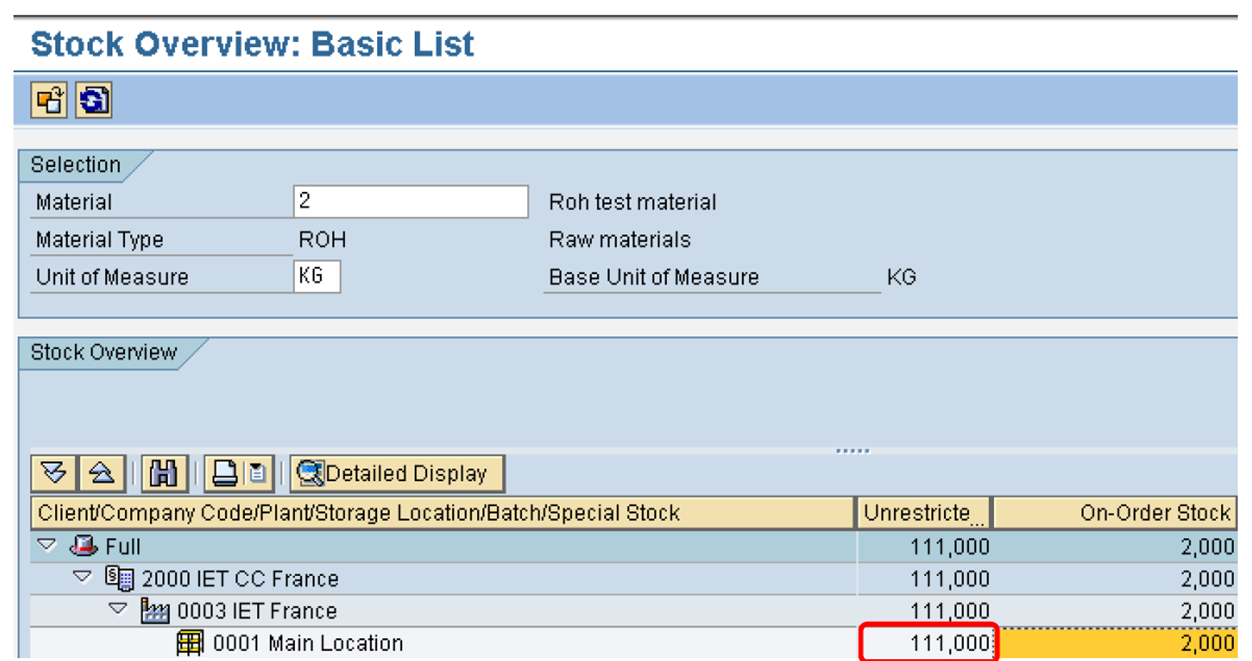Click the Material input field
The width and height of the screenshot is (1252, 661).
coord(410,201)
